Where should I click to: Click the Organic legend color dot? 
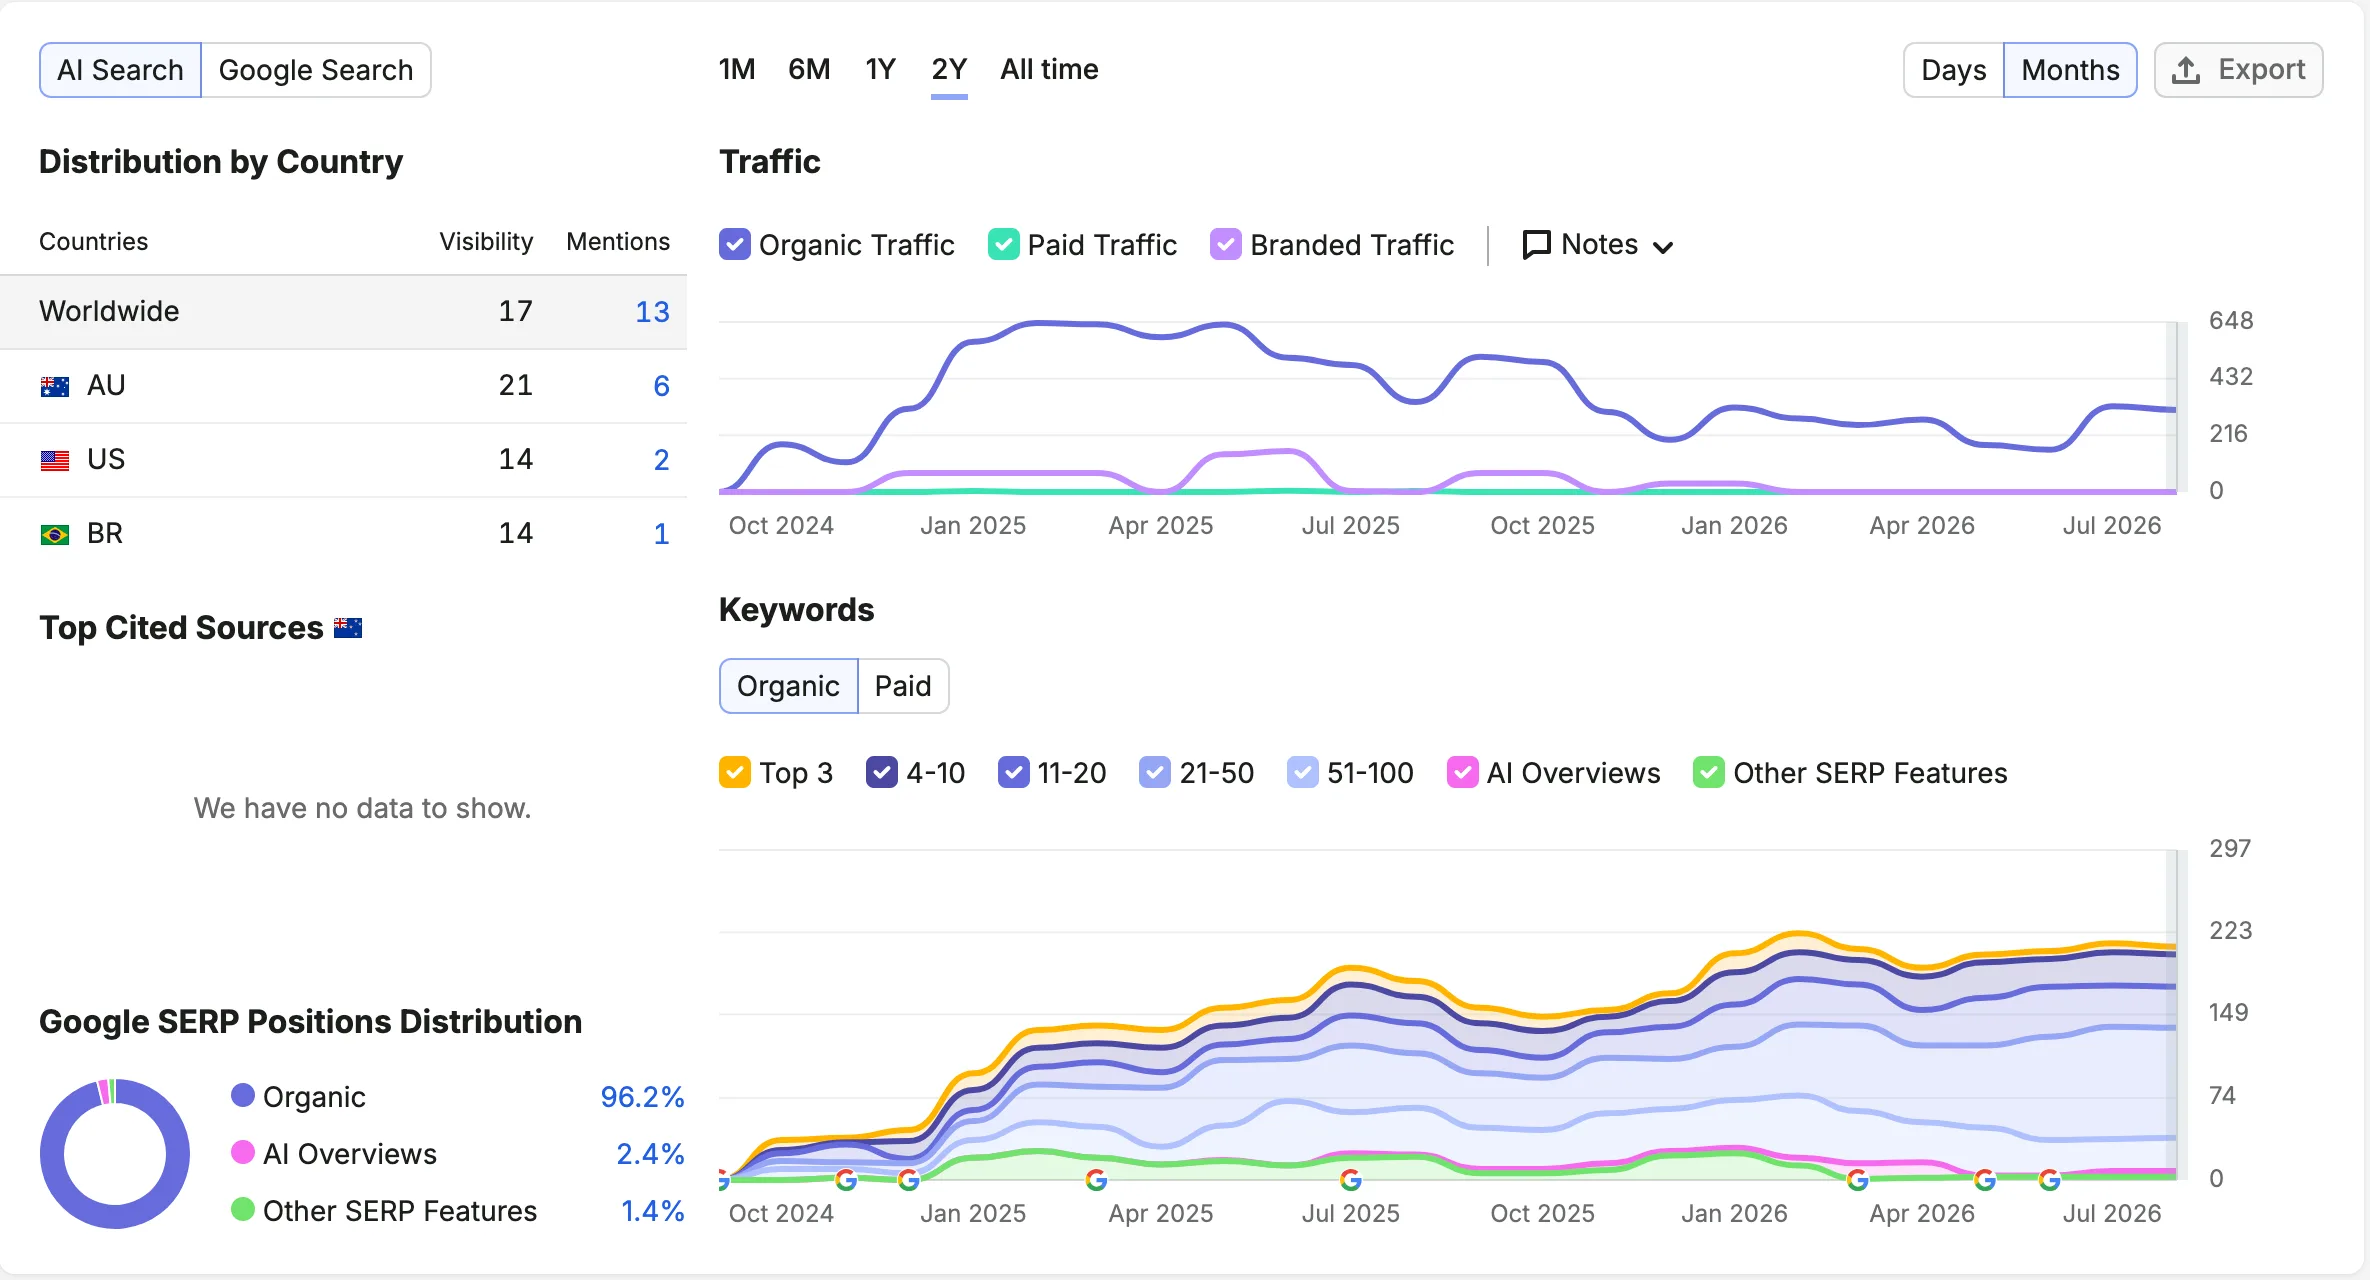click(x=243, y=1095)
